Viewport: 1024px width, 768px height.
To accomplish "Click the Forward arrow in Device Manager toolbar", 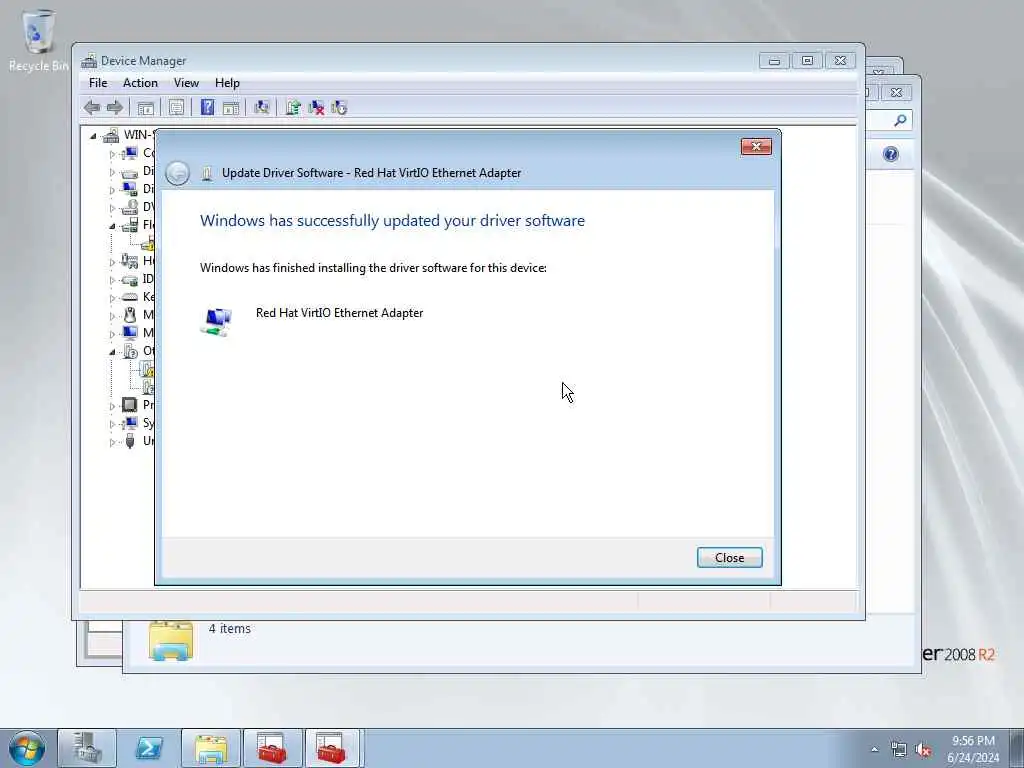I will (x=114, y=108).
